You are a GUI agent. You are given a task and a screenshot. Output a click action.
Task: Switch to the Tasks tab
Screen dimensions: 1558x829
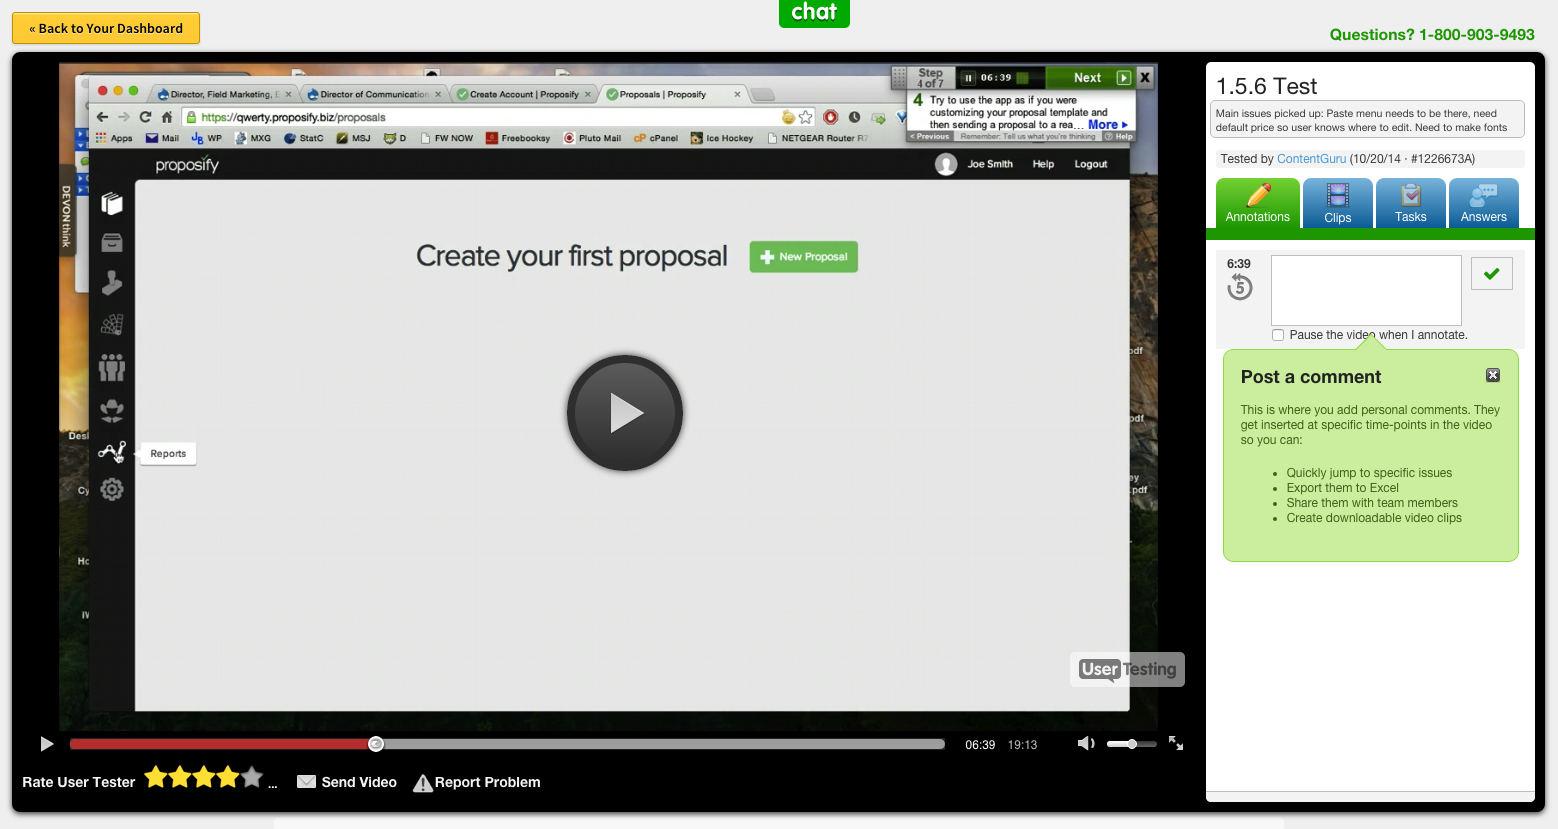(1411, 203)
